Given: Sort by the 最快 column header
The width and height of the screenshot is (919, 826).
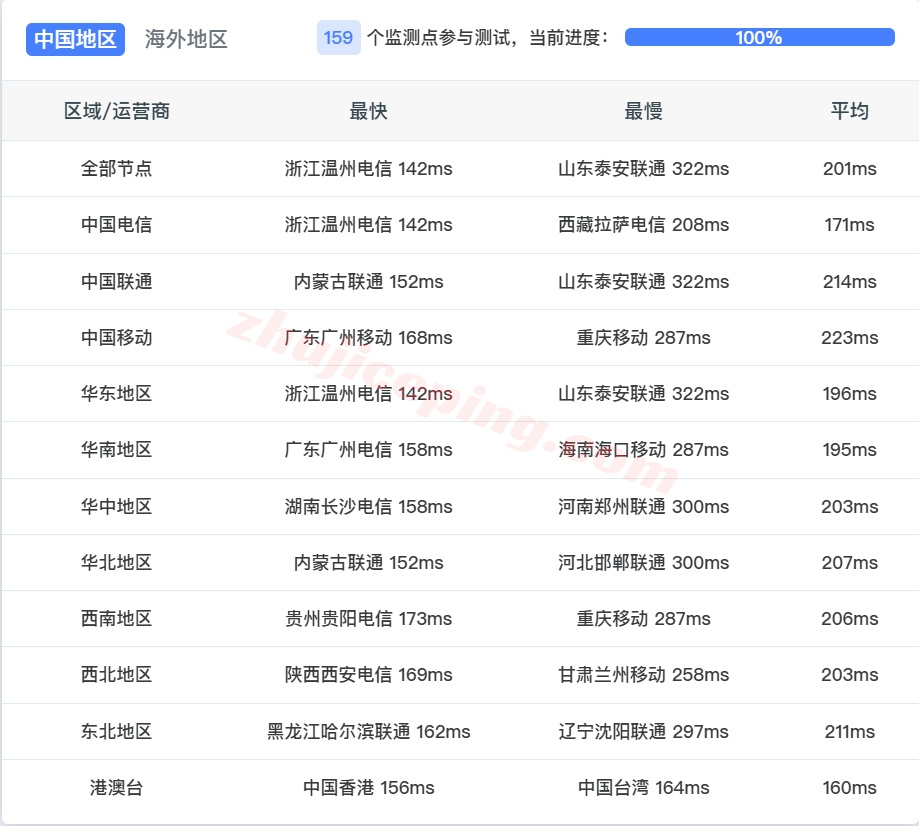Looking at the screenshot, I should (x=368, y=111).
